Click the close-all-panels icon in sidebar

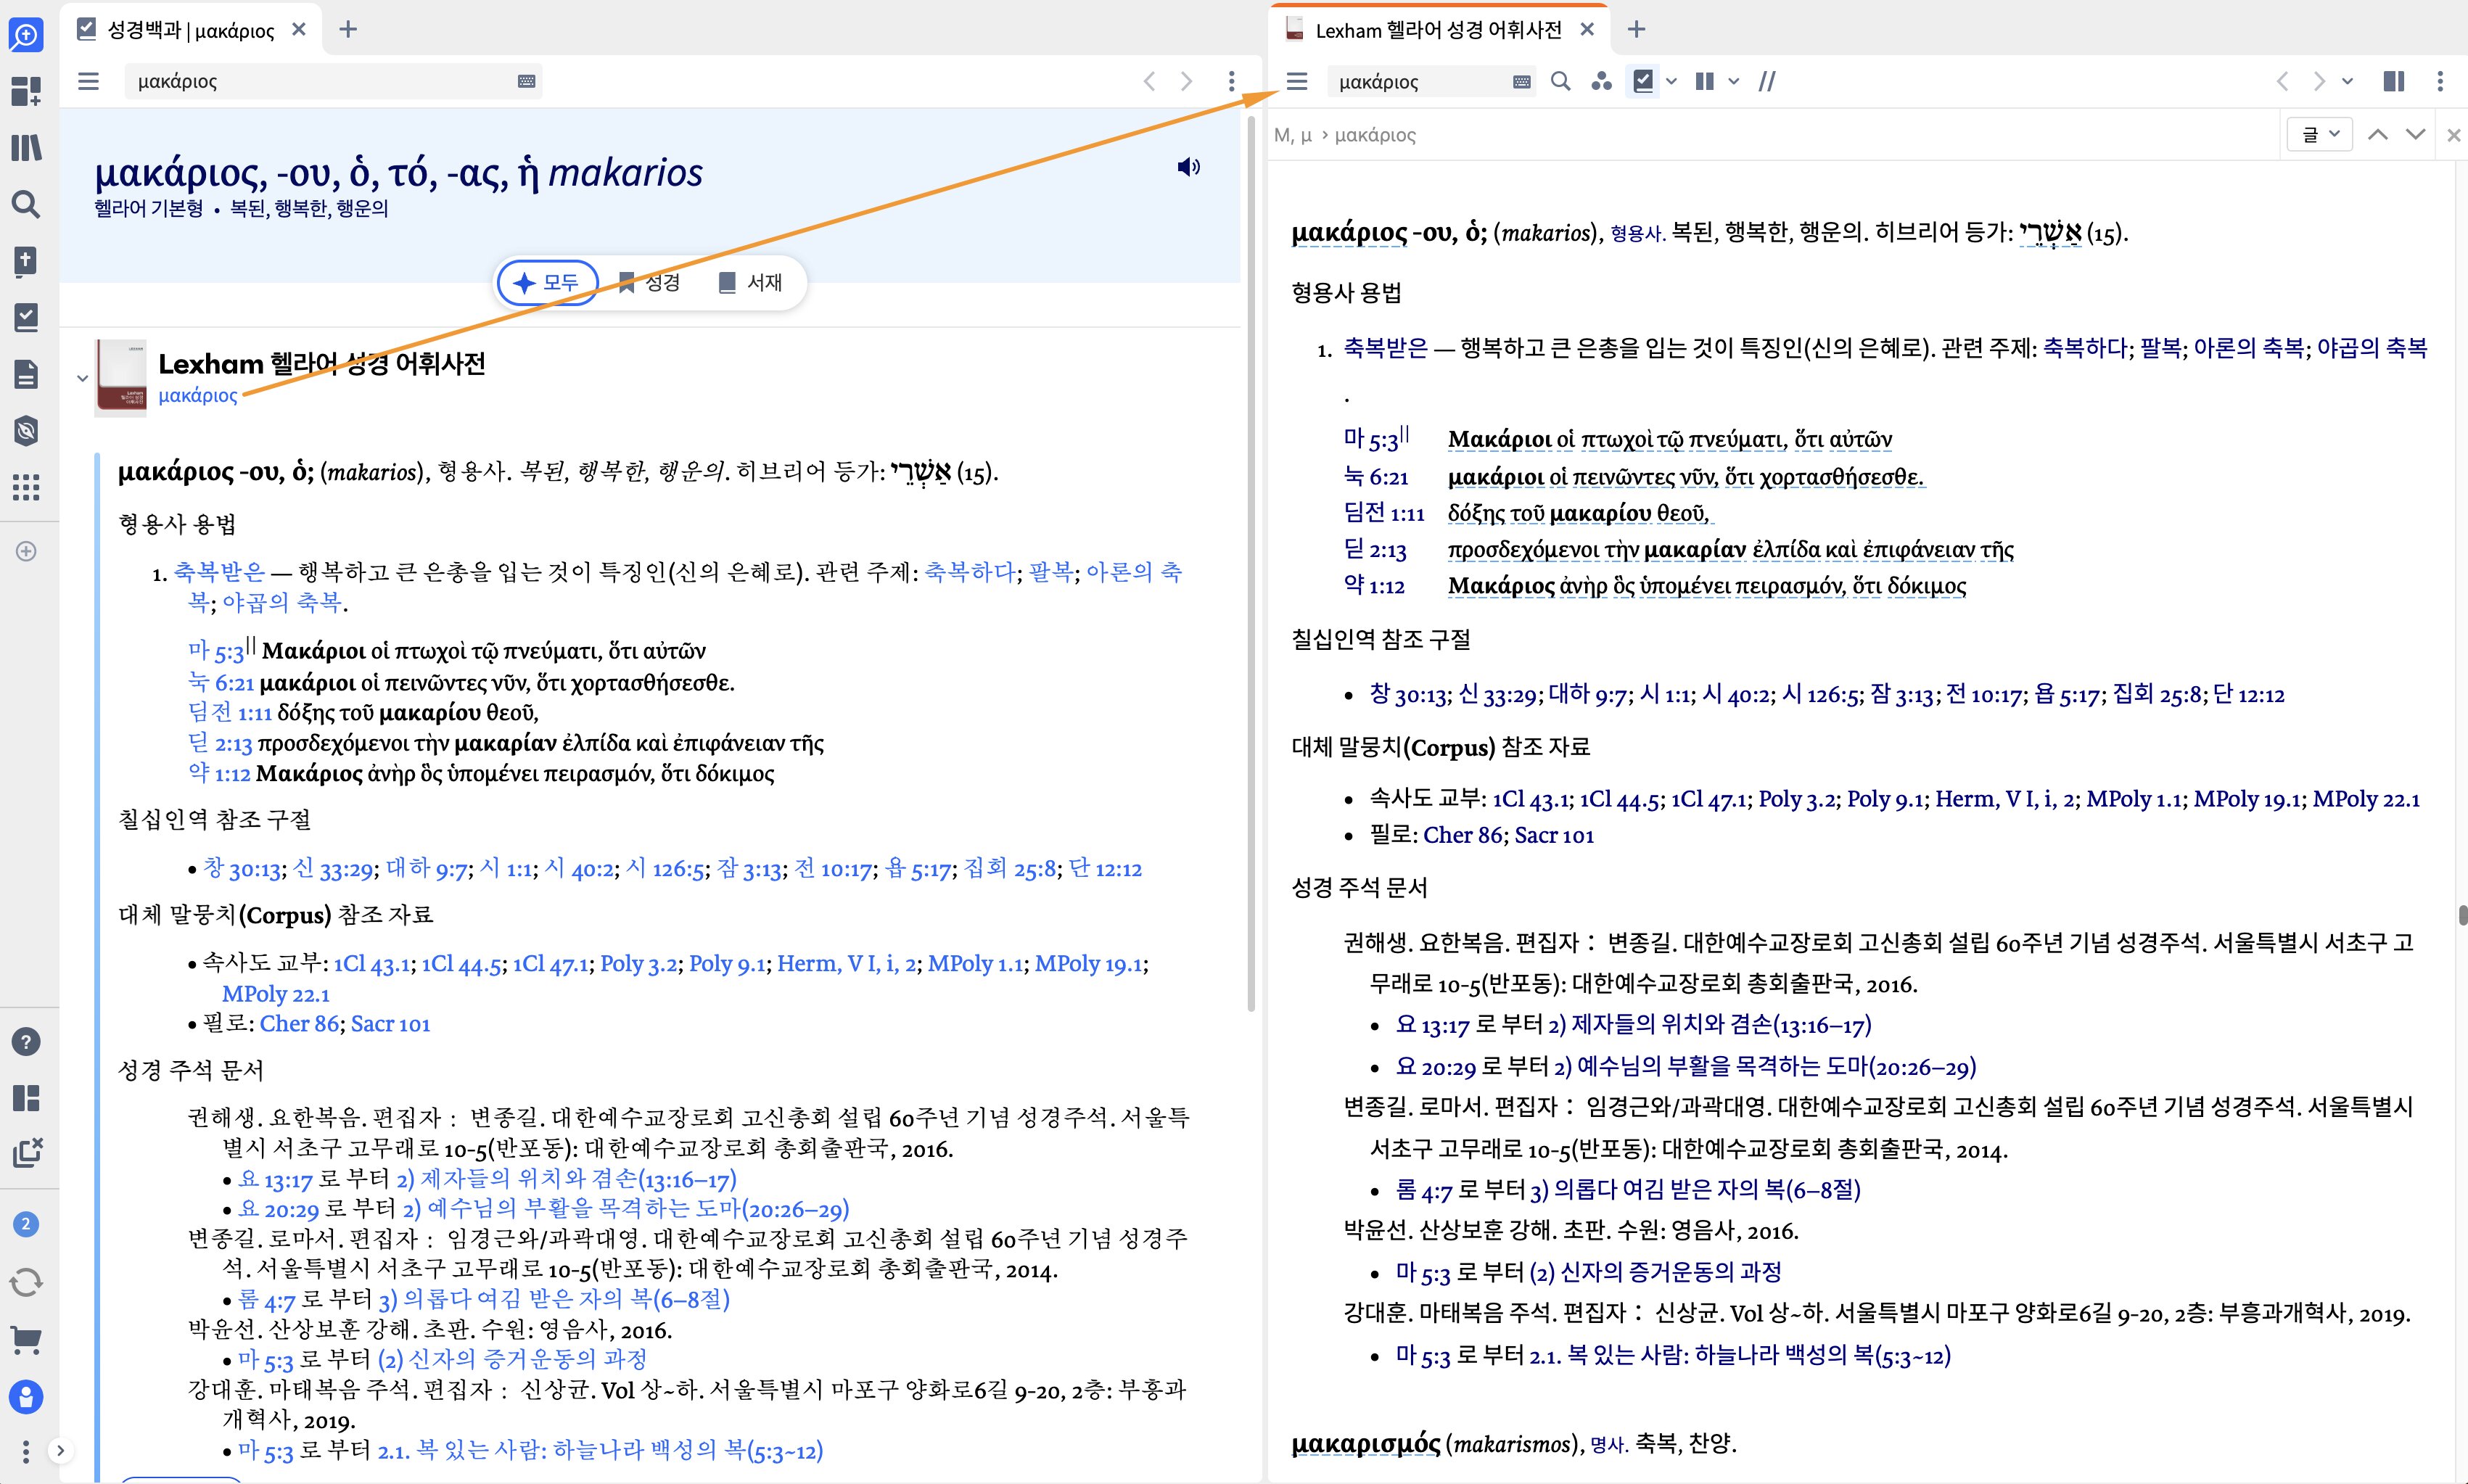click(27, 1152)
